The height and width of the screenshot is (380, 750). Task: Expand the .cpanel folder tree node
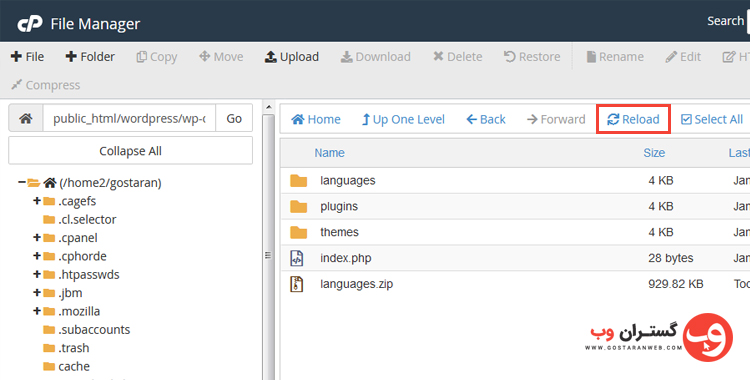(37, 237)
